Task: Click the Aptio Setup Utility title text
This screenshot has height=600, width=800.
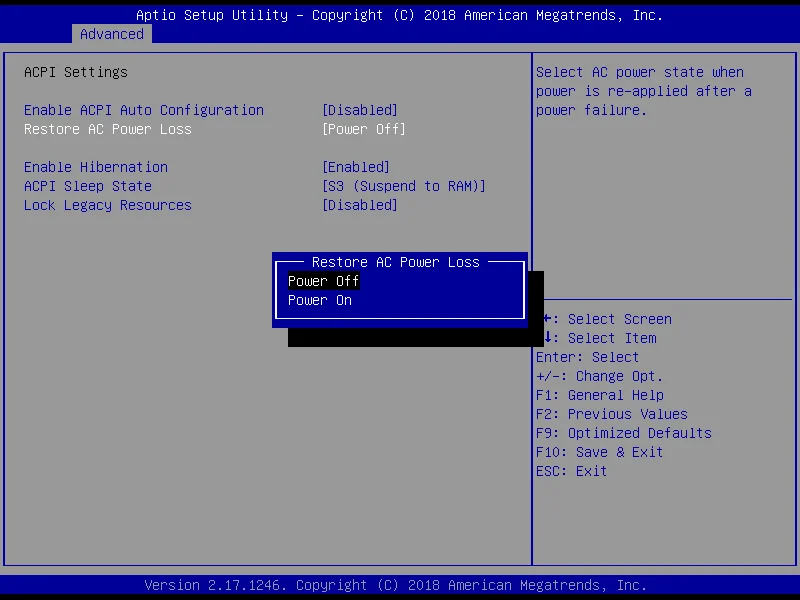Action: click(x=399, y=15)
